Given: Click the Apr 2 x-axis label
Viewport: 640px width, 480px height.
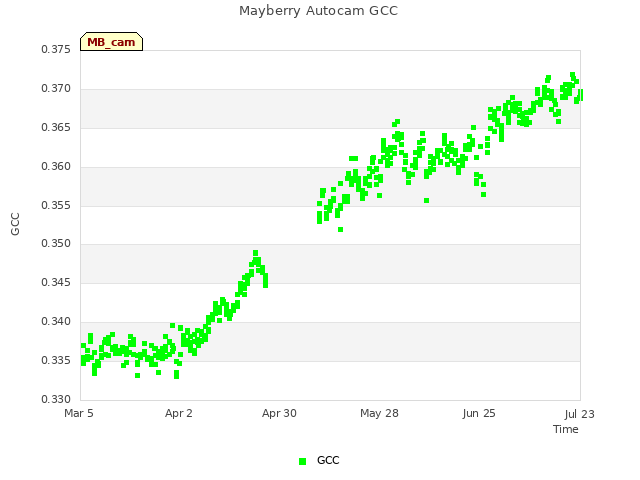Looking at the screenshot, I should (x=179, y=413).
